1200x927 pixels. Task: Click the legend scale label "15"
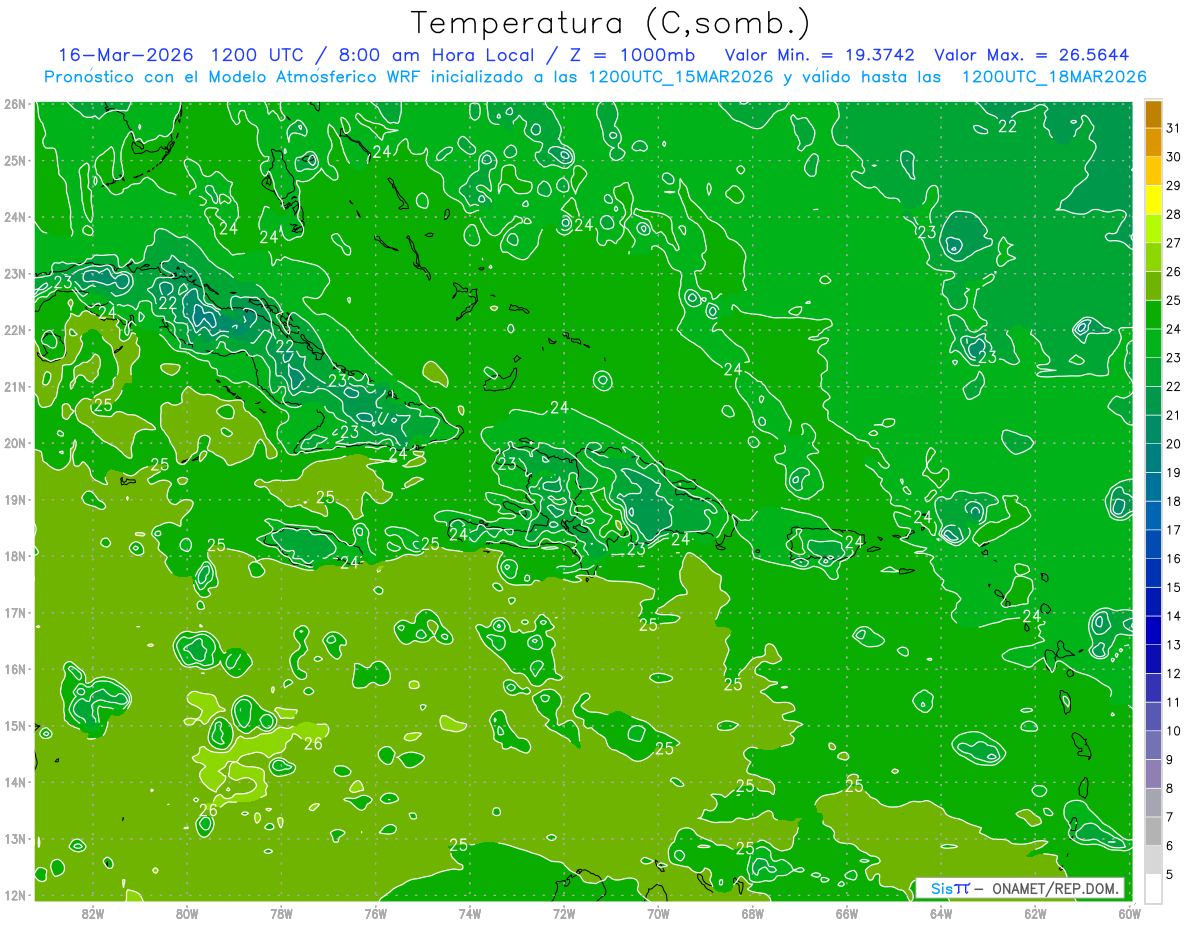1173,588
